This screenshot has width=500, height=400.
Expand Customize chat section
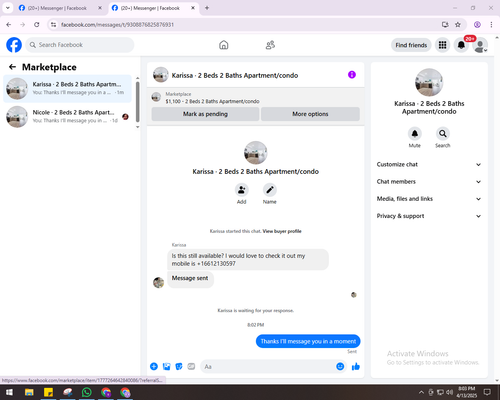click(x=429, y=164)
